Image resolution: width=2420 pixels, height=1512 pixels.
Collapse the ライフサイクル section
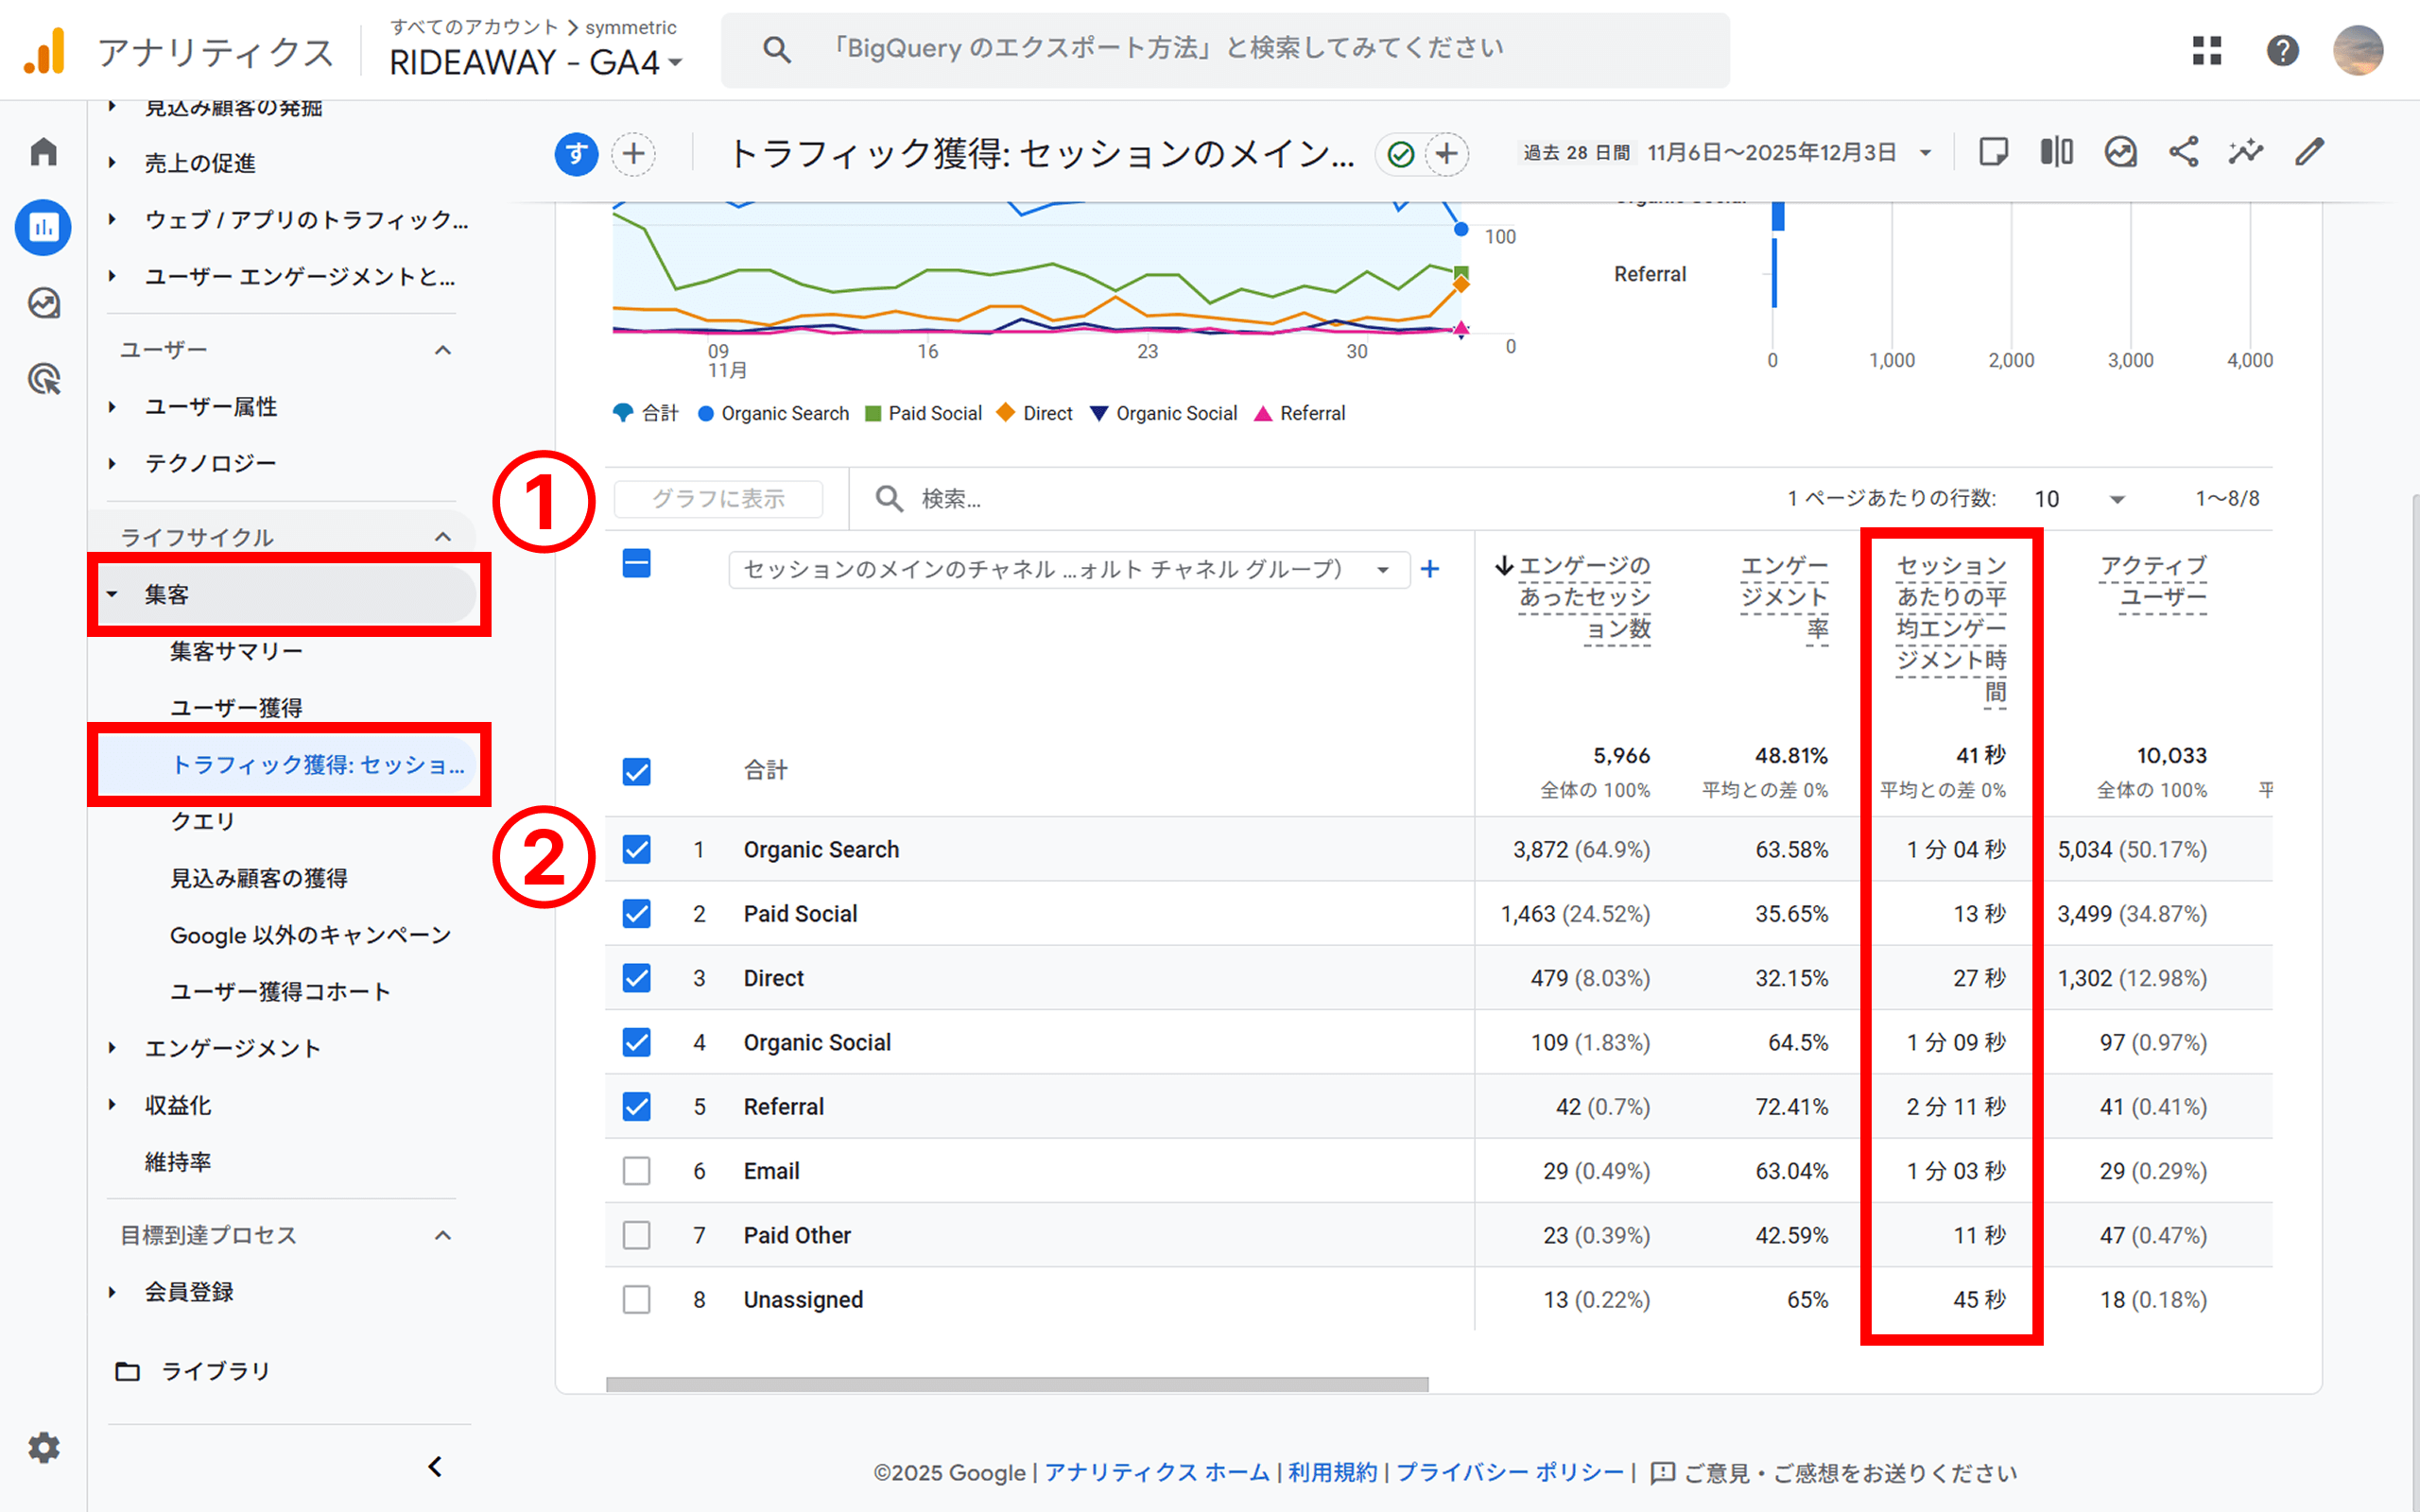tap(443, 536)
